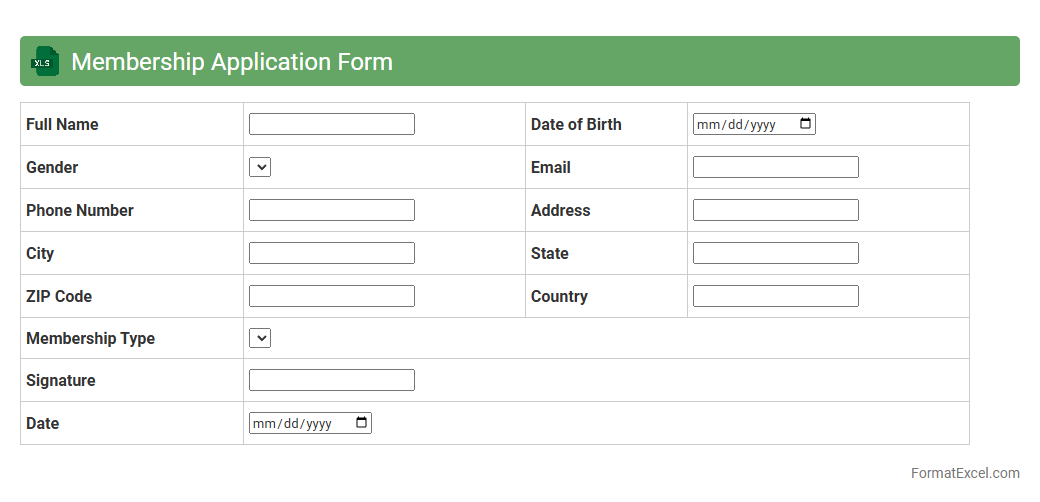Screen dimensions: 1040x502
Task: Click the Membership Type label
Action: pos(90,338)
